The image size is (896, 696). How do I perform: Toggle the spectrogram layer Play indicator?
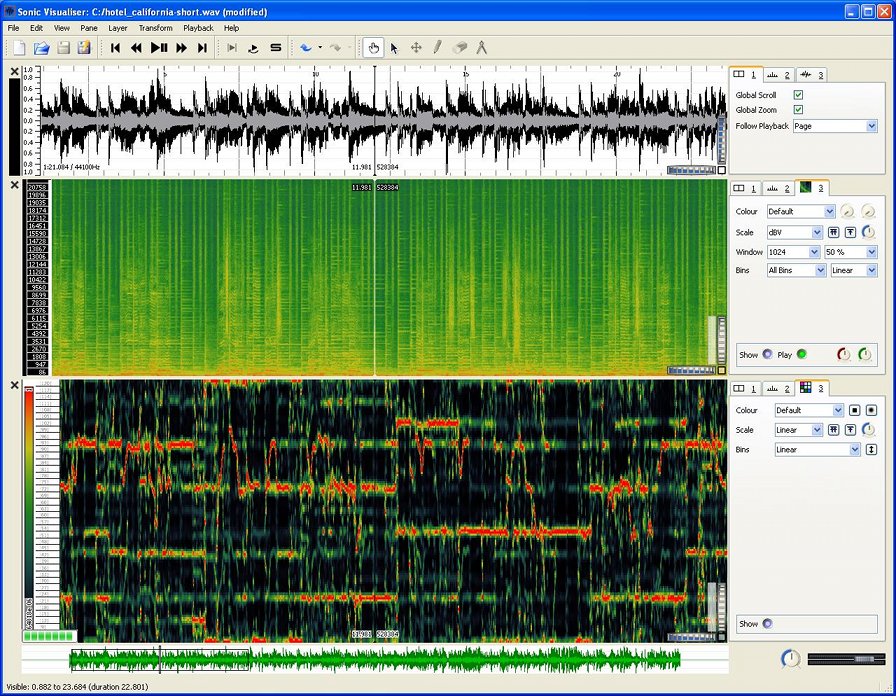(x=802, y=354)
